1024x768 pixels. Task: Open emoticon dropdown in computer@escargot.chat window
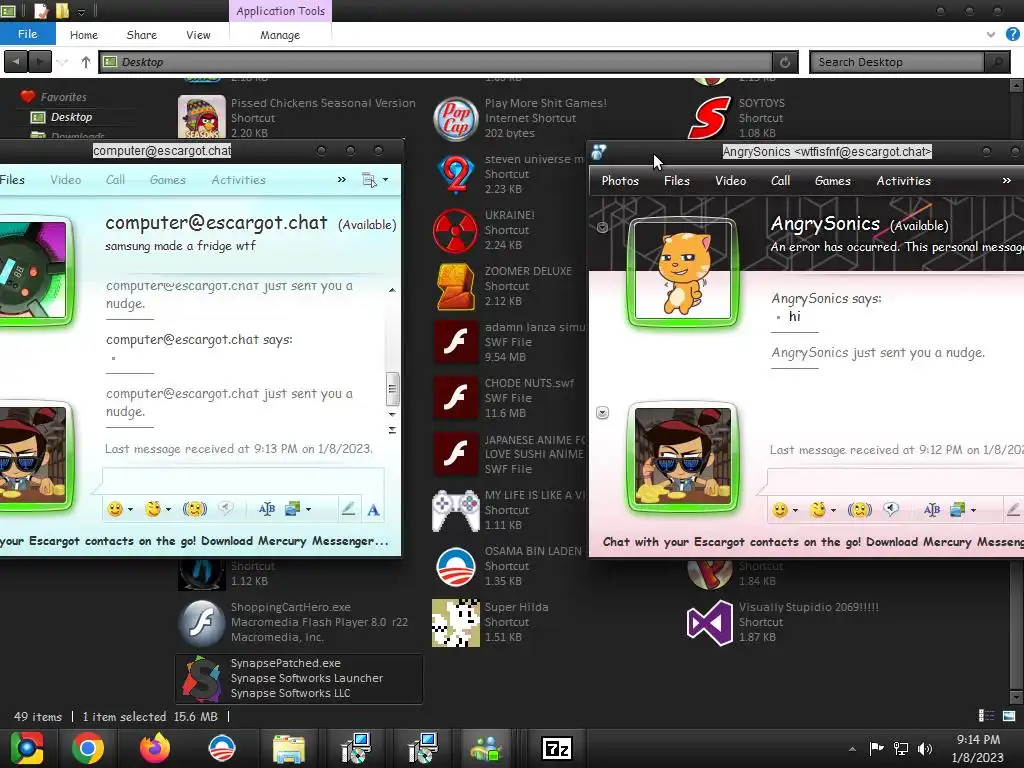[131, 510]
